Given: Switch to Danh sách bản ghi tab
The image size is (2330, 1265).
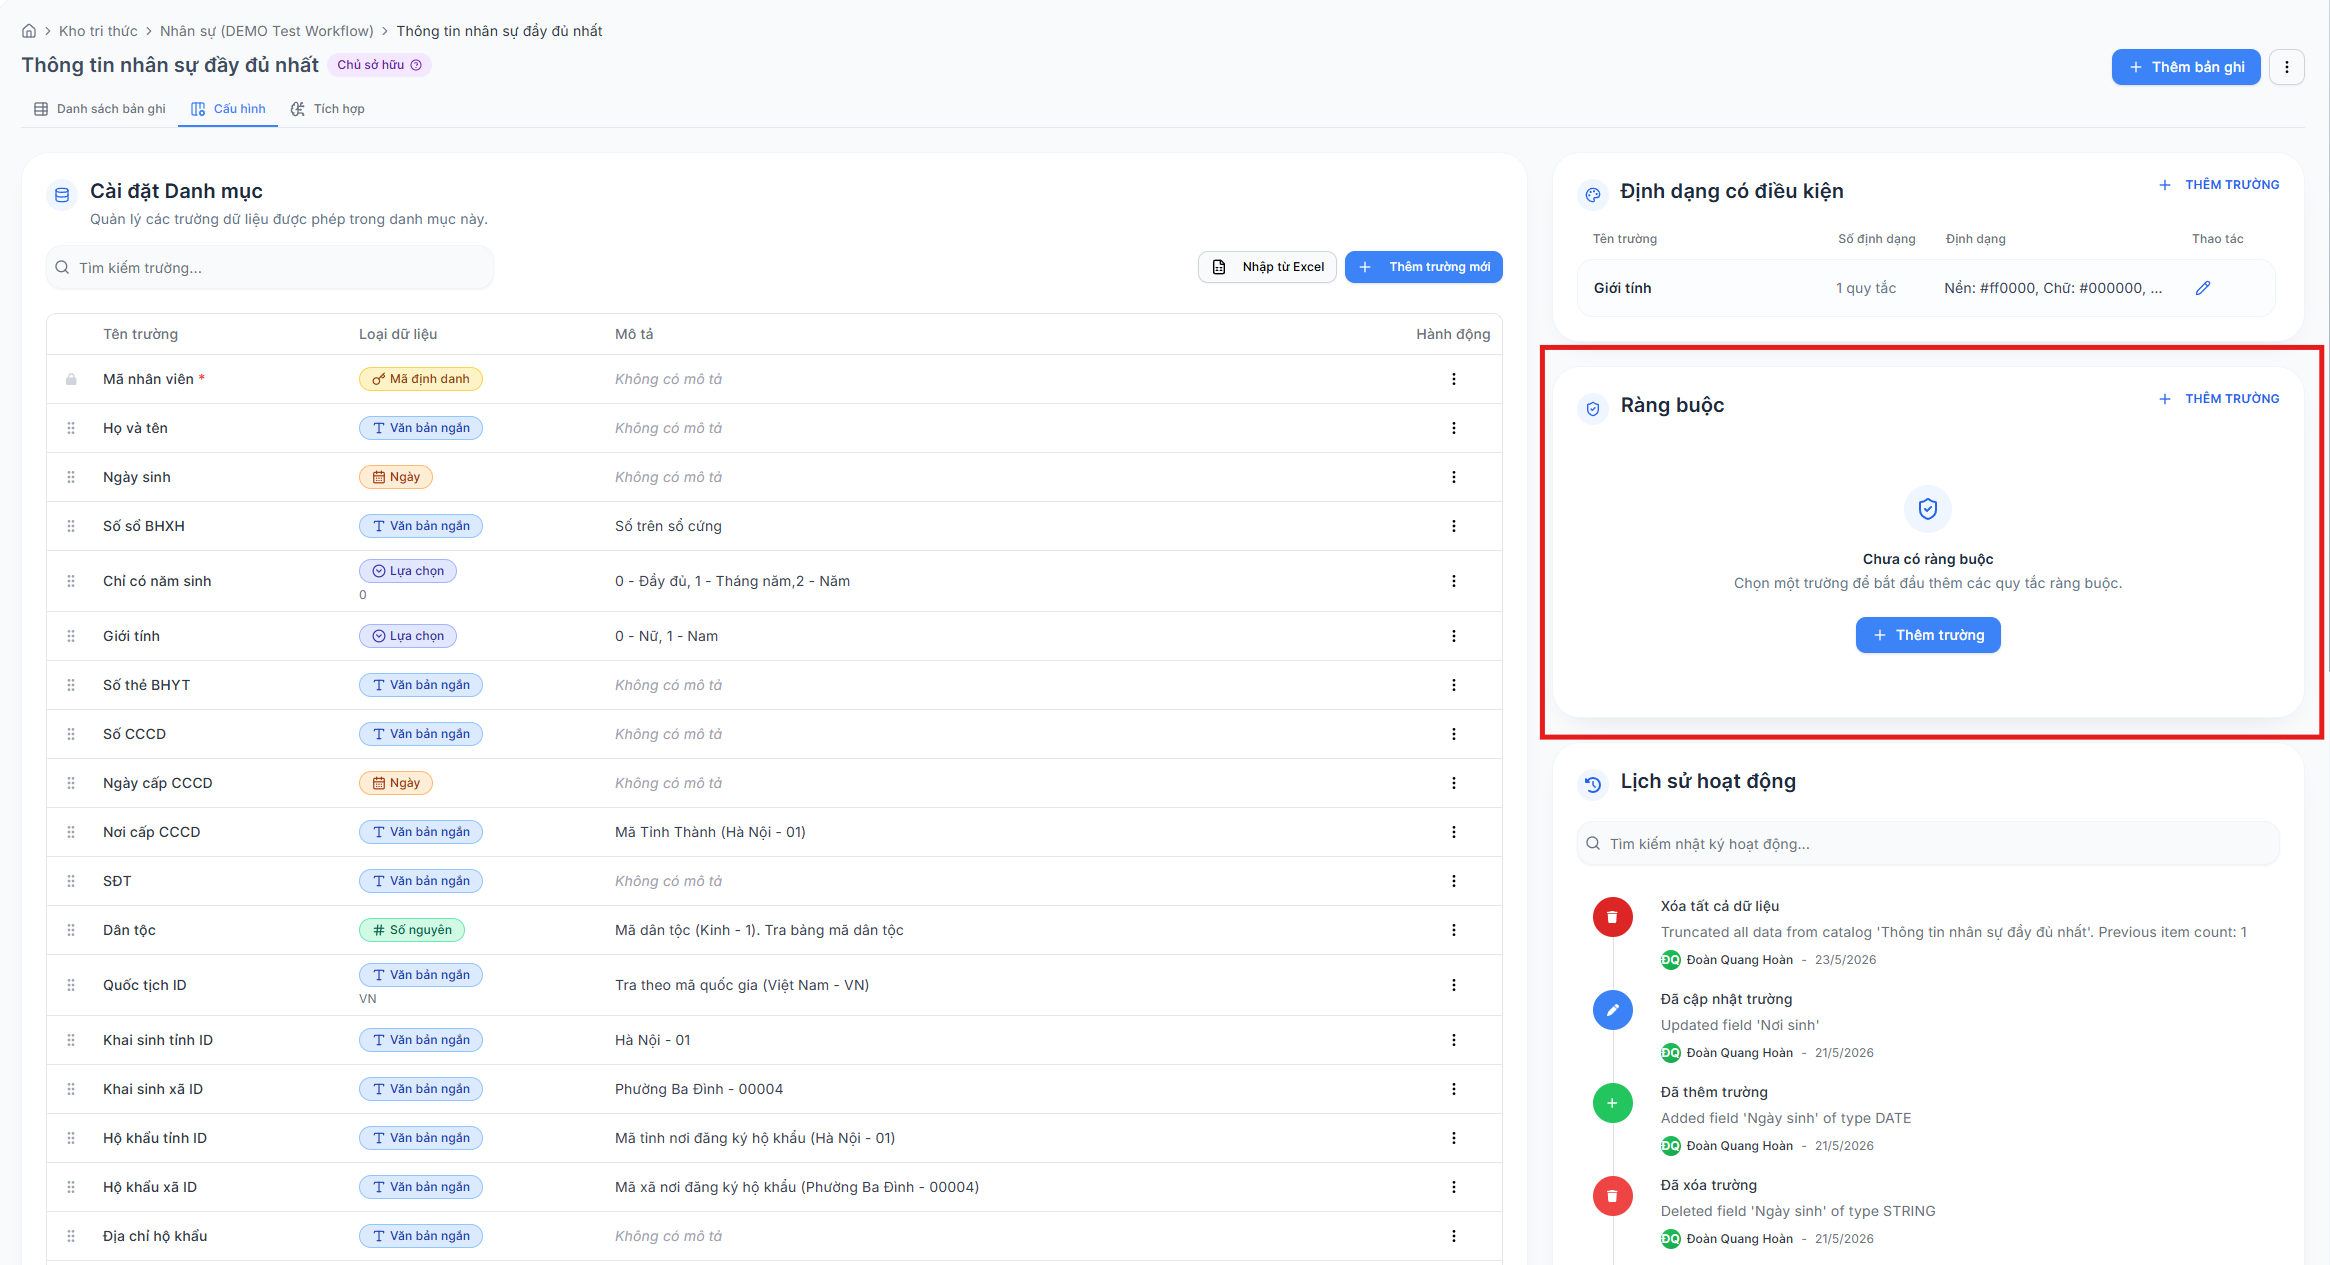Looking at the screenshot, I should [100, 109].
